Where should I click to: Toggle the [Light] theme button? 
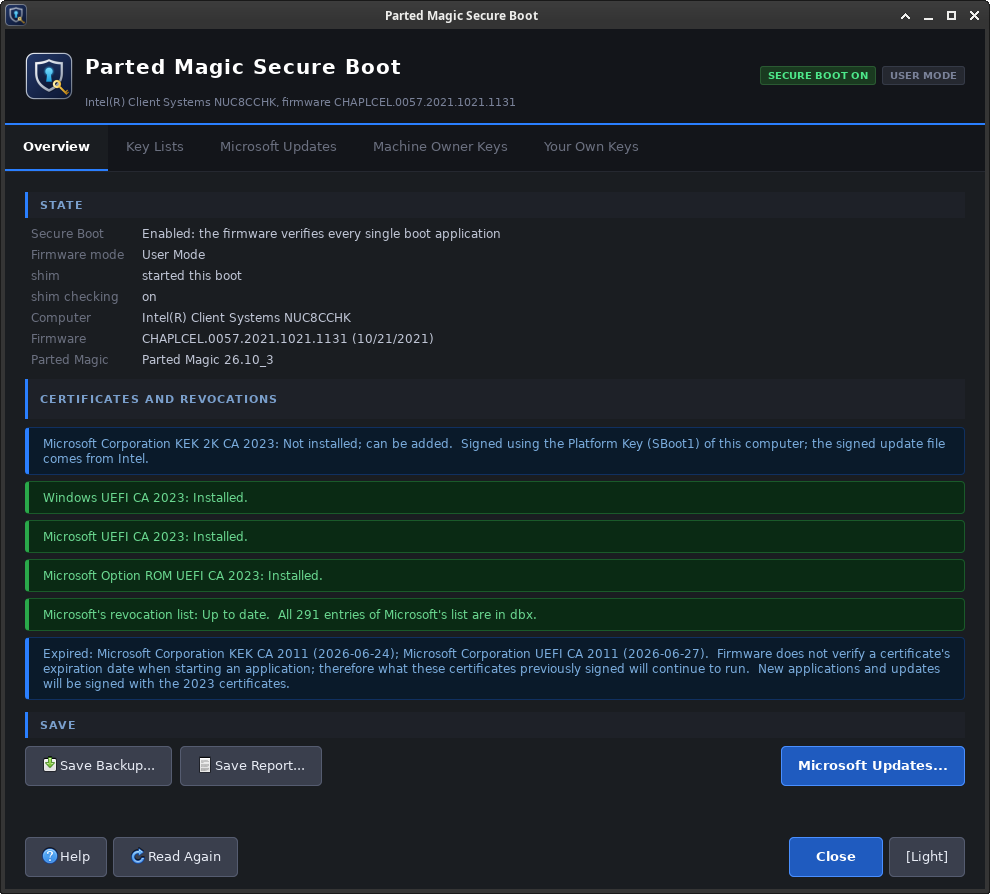point(927,857)
